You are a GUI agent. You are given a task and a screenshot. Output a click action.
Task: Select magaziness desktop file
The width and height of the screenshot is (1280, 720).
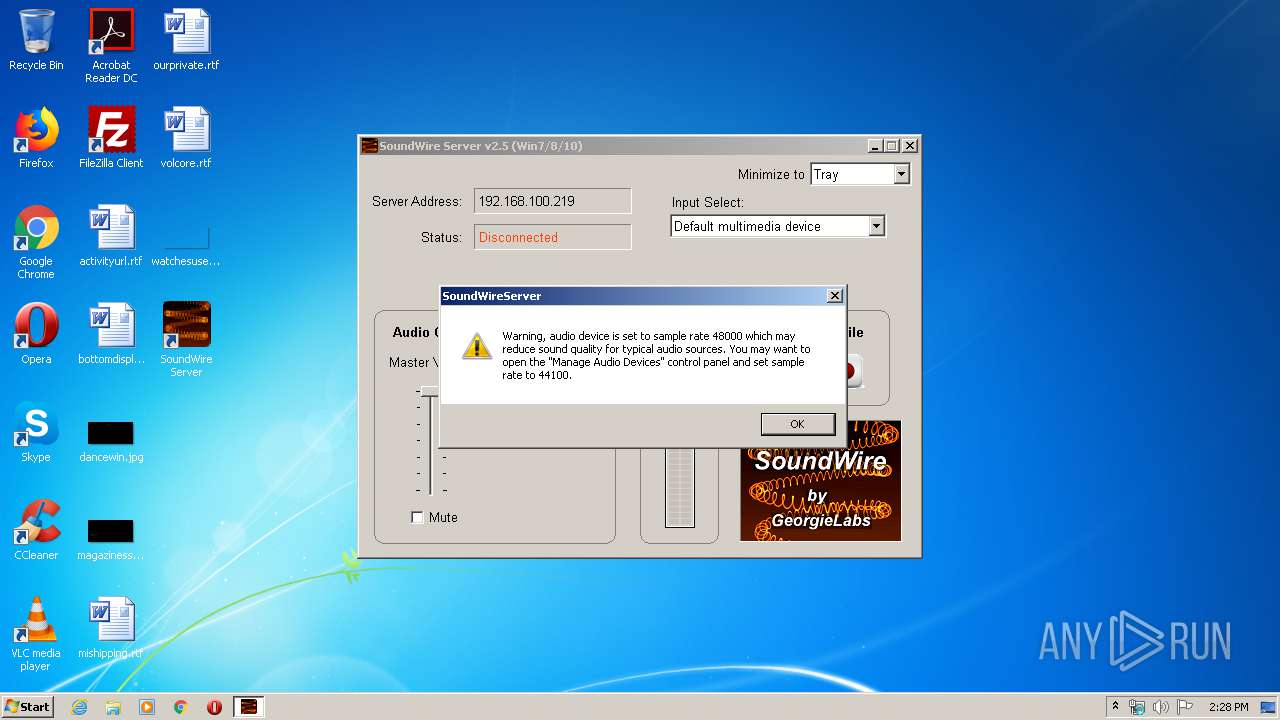click(x=111, y=539)
